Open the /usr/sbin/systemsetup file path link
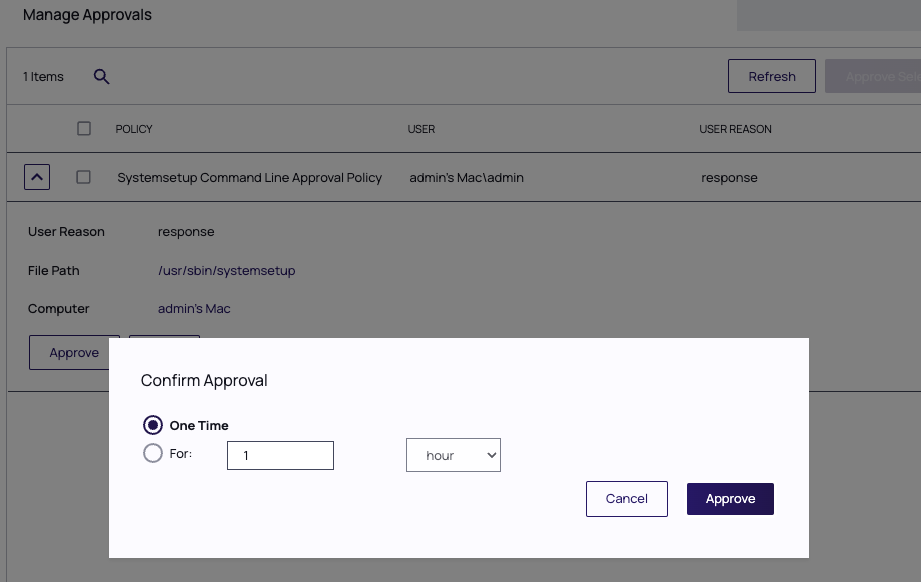This screenshot has height=582, width=921. pos(226,270)
